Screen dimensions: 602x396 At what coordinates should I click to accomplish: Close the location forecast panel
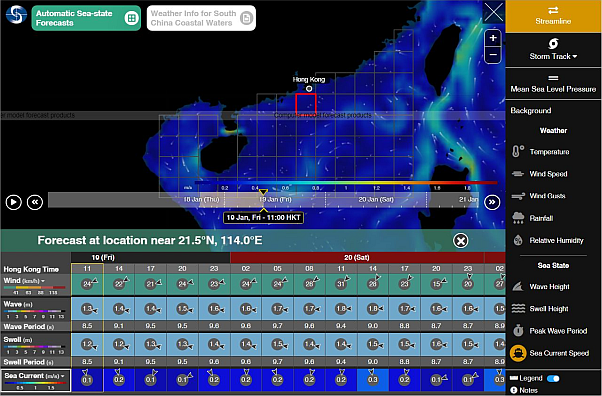[460, 241]
